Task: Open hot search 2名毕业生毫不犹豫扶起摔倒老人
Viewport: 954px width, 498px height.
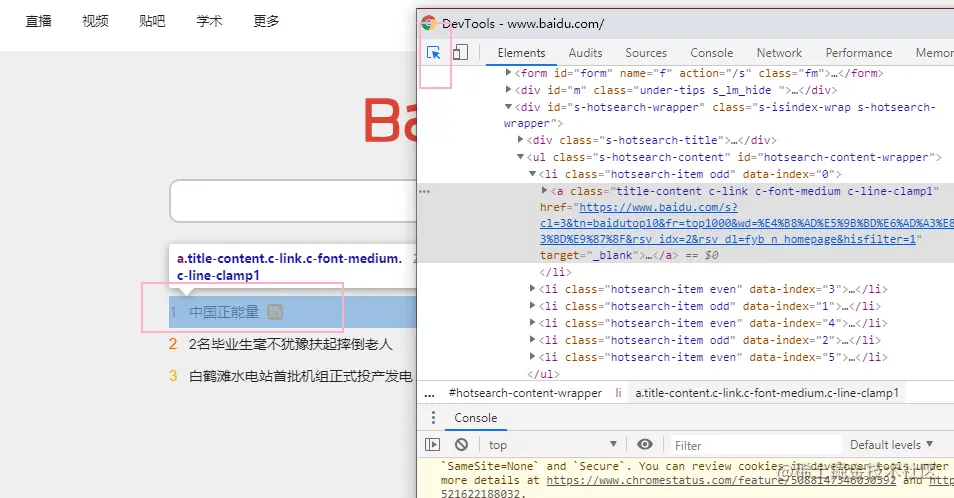Action: [291, 344]
